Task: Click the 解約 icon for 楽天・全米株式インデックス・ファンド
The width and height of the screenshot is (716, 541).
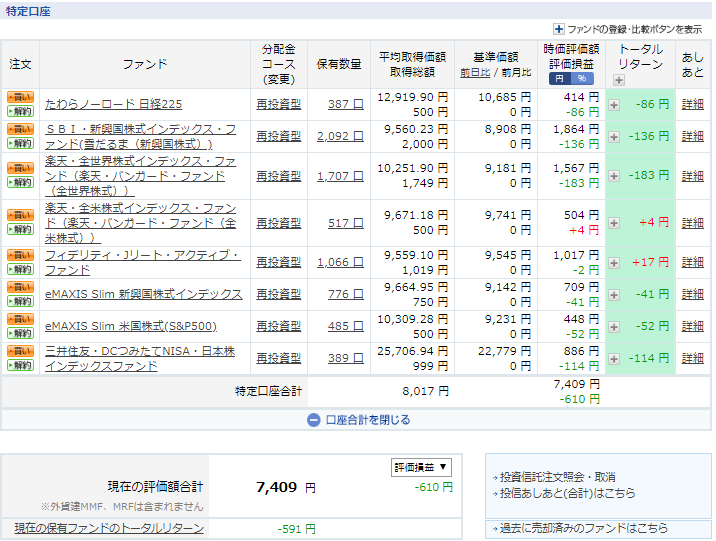Action: (x=20, y=230)
